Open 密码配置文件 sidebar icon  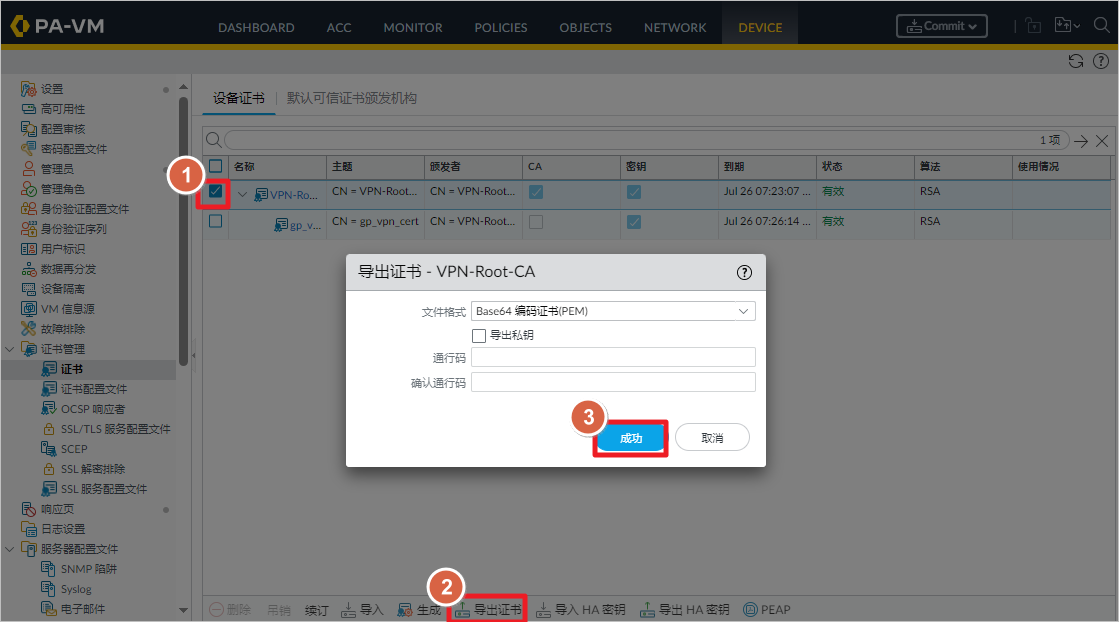[x=29, y=149]
